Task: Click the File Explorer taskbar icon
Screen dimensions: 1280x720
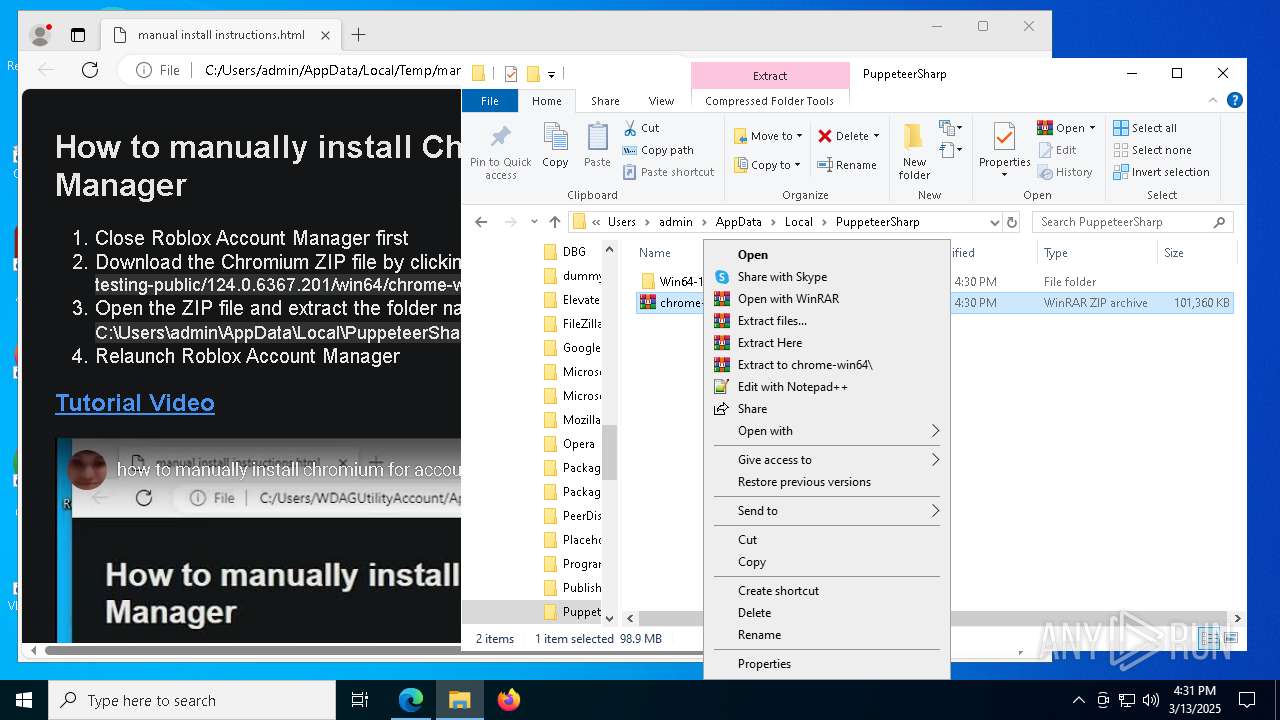Action: tap(460, 700)
